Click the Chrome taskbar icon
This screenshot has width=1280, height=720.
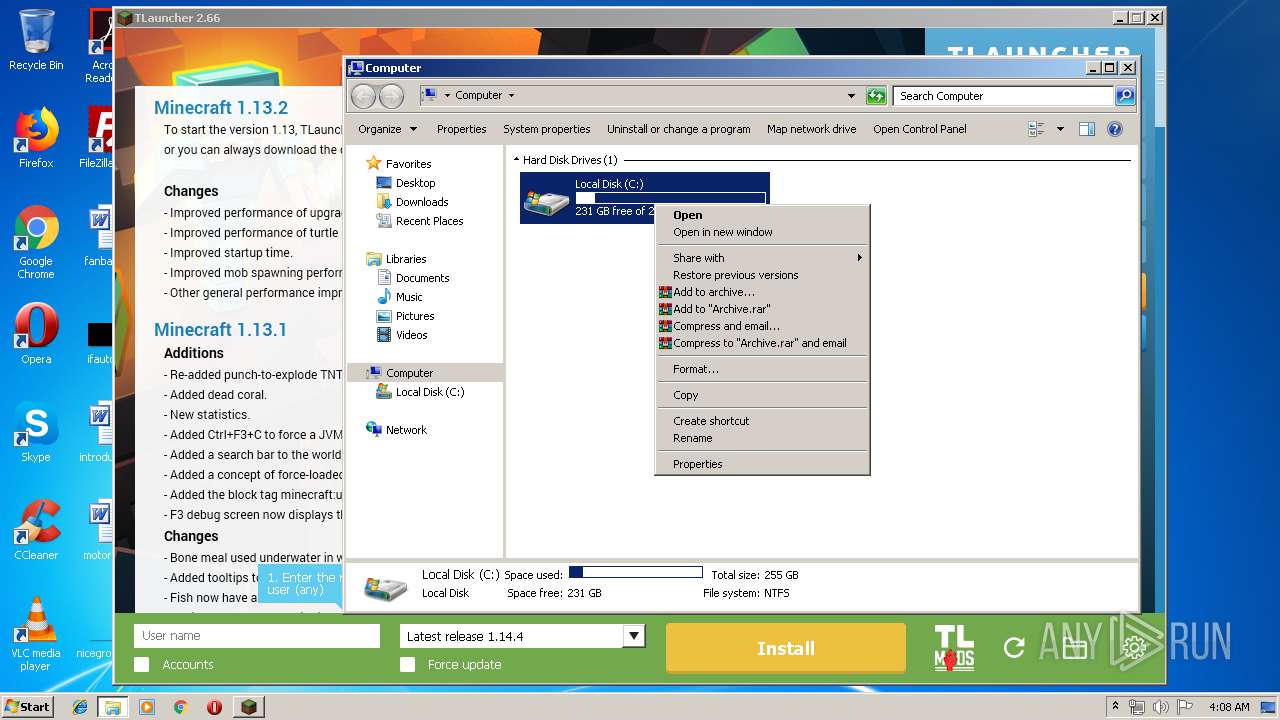[180, 707]
